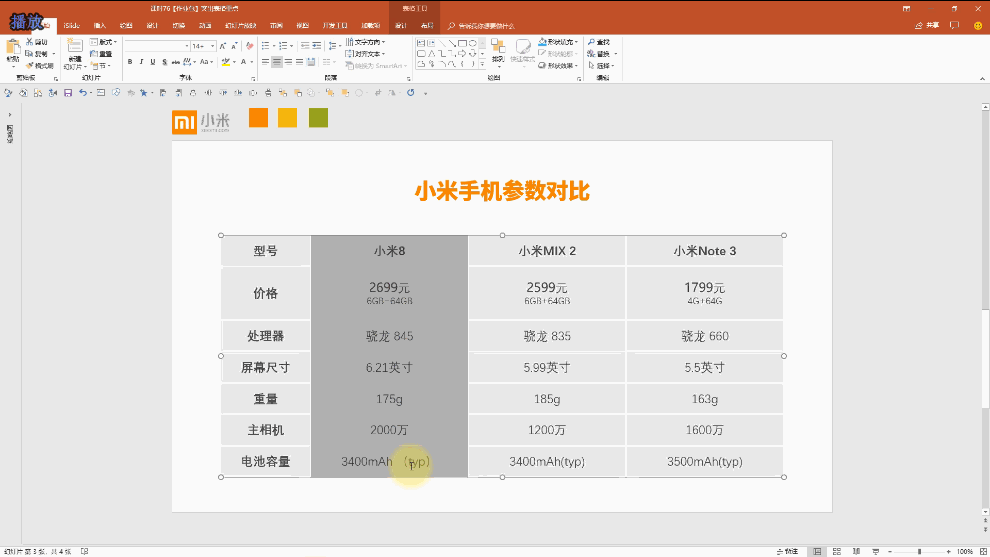The image size is (990, 557).
Task: Click the blue star animation icon in quick toolbar
Action: [144, 92]
